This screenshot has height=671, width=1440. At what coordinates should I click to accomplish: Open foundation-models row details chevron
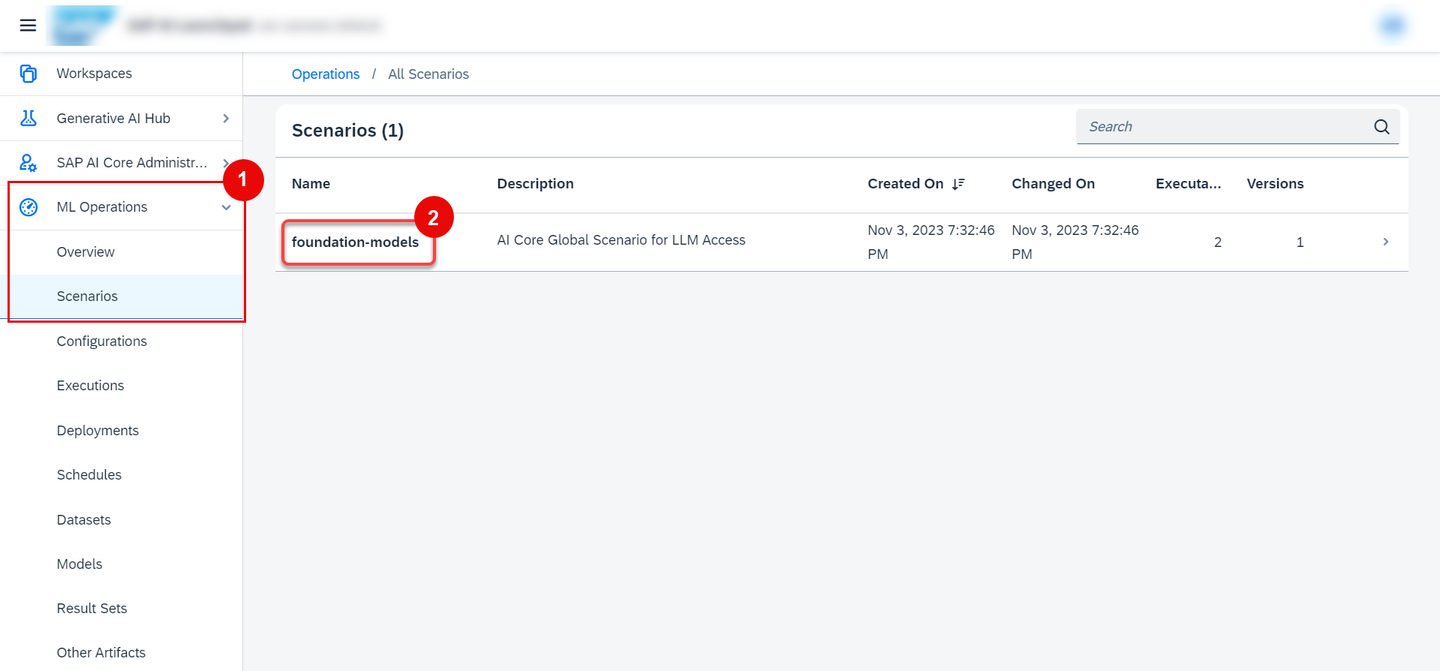click(1385, 242)
